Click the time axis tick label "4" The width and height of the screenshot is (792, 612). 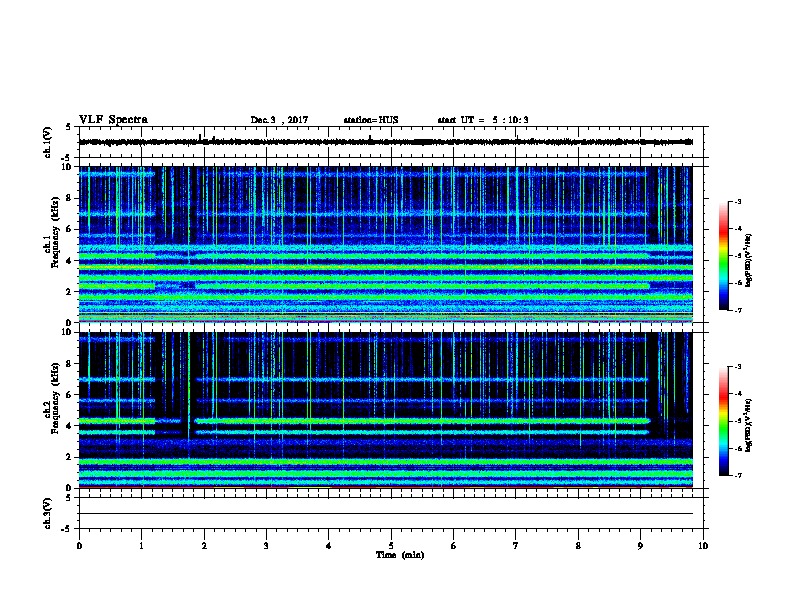(329, 546)
